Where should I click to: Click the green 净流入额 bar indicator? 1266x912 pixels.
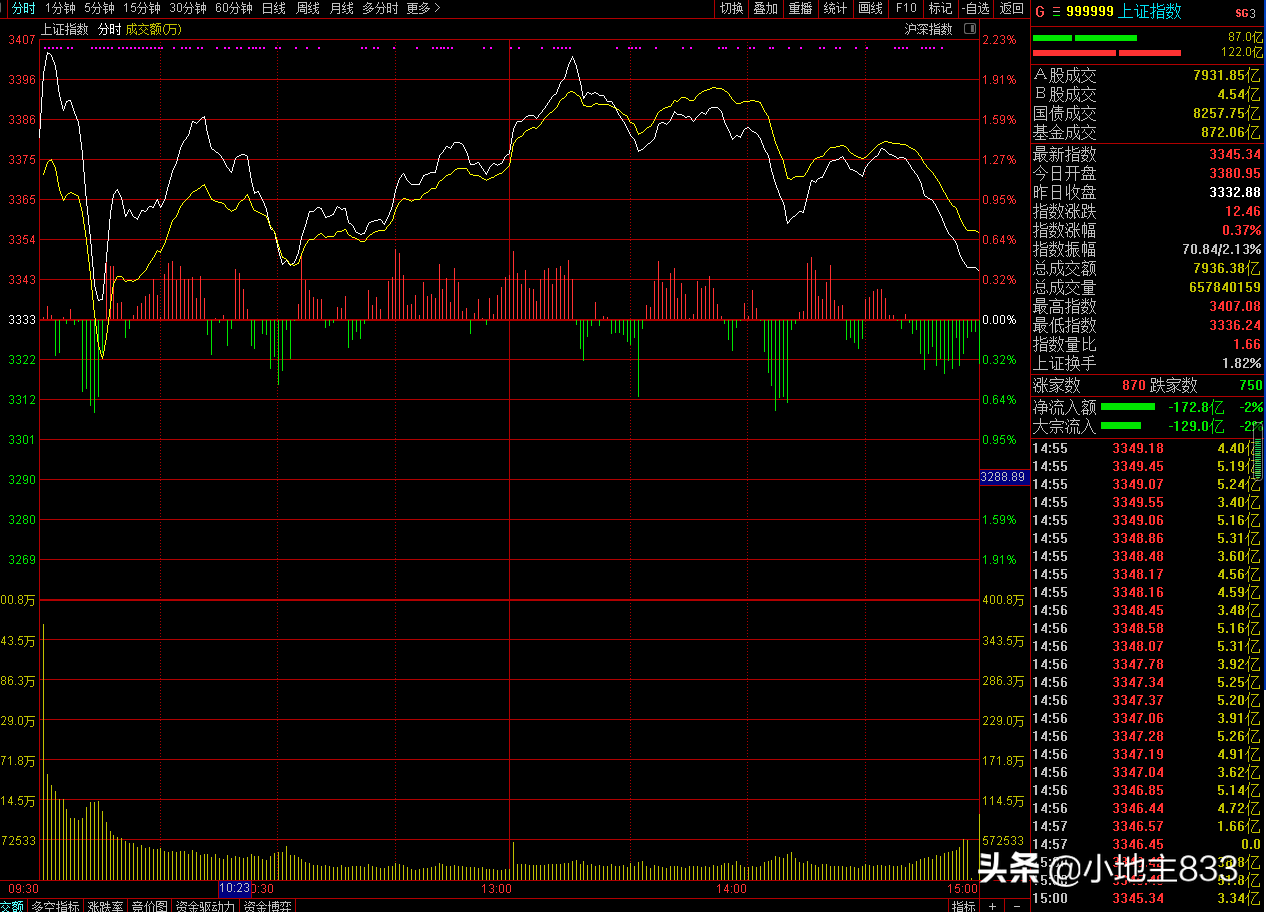tap(1127, 407)
